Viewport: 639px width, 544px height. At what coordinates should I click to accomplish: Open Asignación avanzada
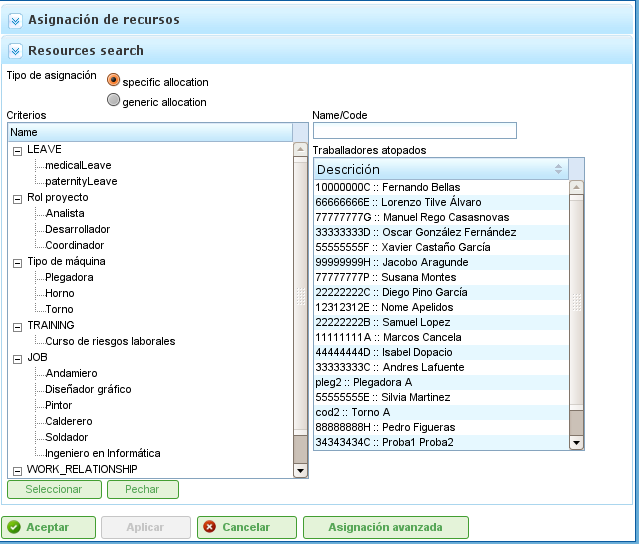[385, 527]
